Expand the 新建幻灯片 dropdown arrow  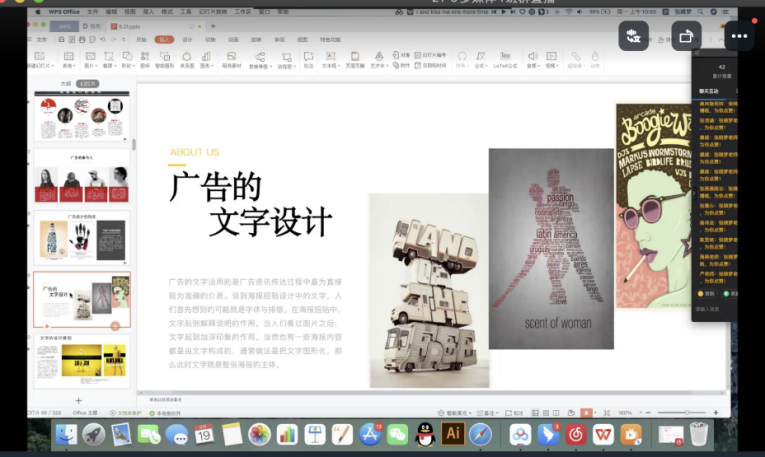[52, 66]
